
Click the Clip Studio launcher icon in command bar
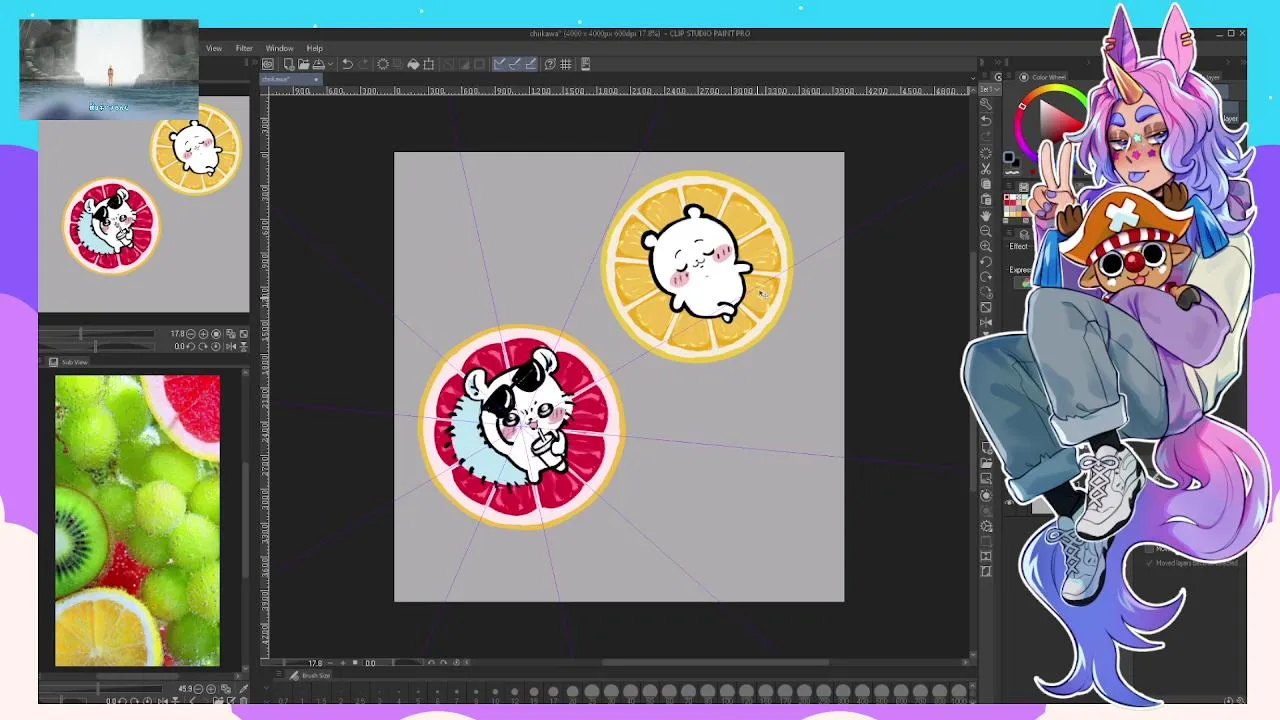click(x=268, y=64)
